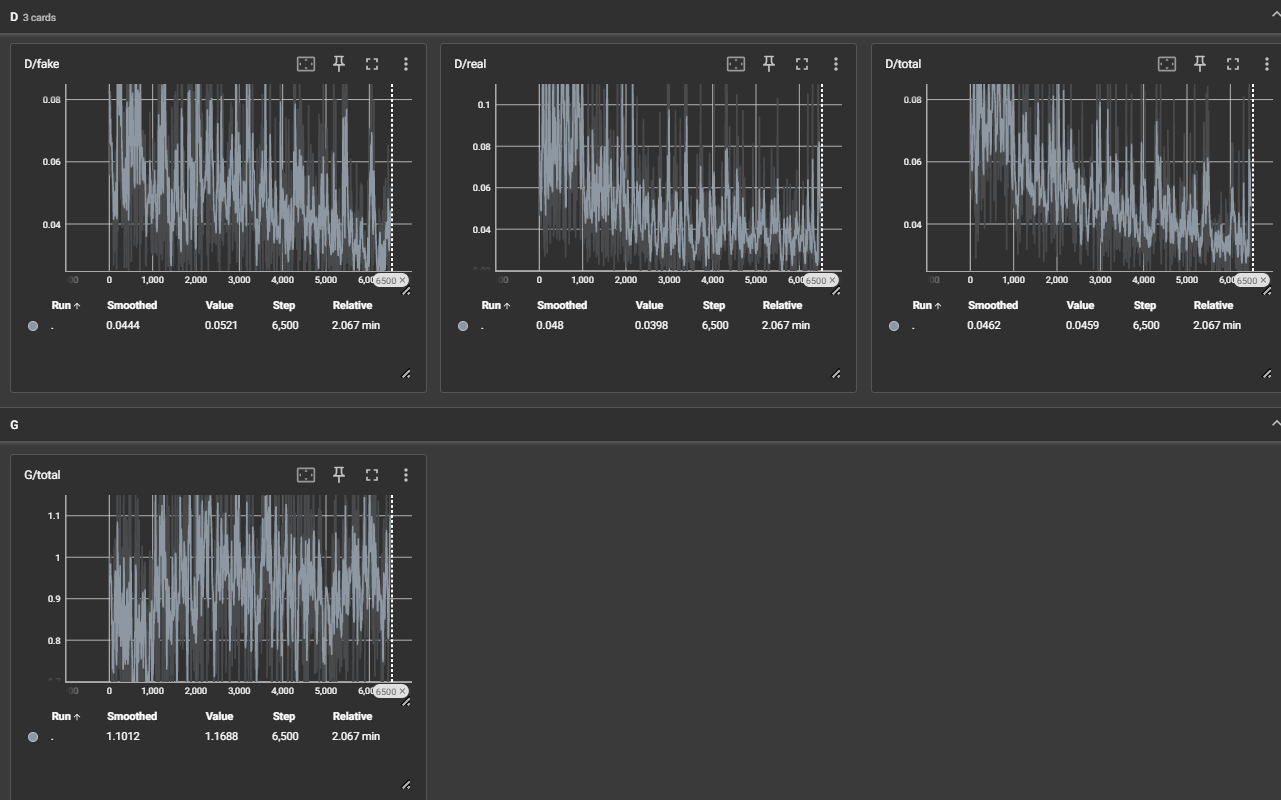This screenshot has width=1281, height=800.
Task: Toggle full size for D/real chart
Action: click(802, 64)
